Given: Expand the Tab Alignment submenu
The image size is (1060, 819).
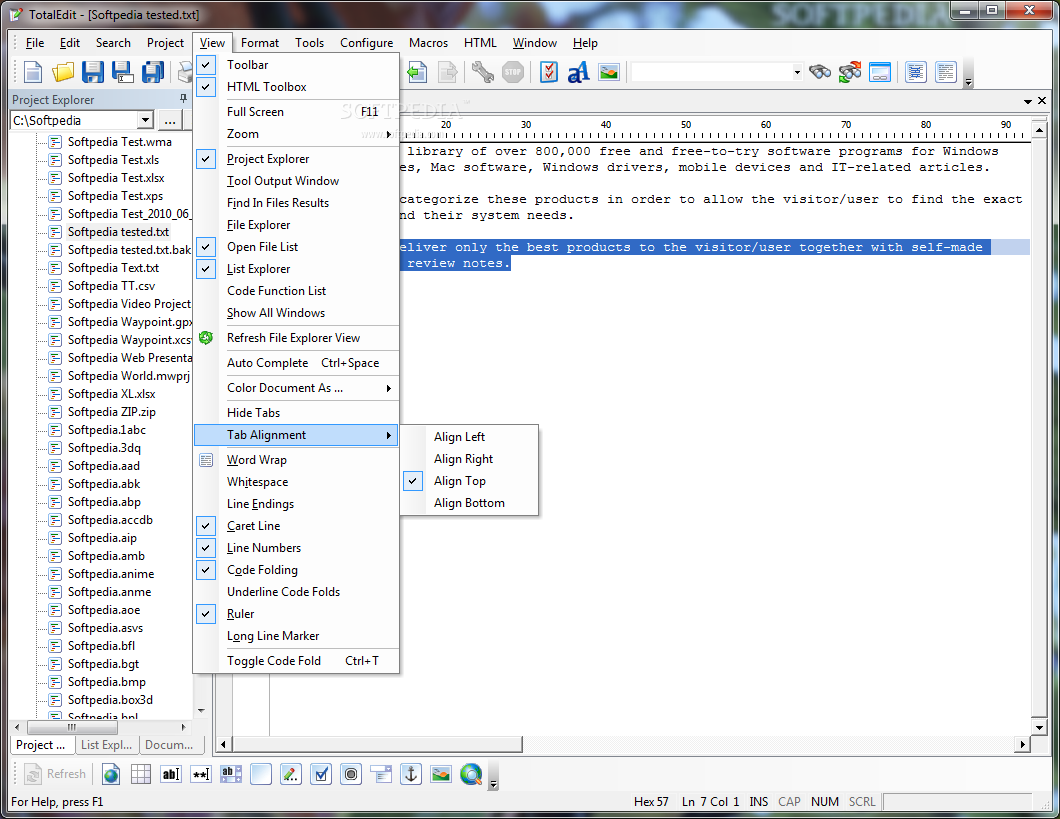Looking at the screenshot, I should pos(296,435).
